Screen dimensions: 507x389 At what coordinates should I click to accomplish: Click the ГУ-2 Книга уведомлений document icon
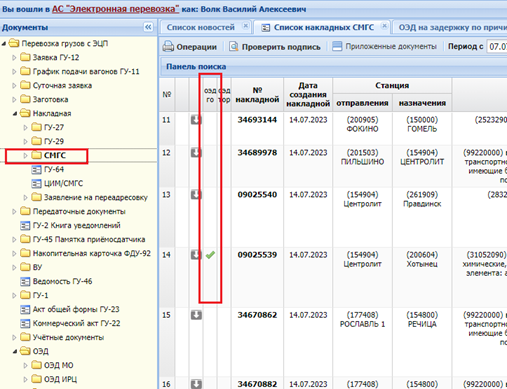click(x=25, y=226)
